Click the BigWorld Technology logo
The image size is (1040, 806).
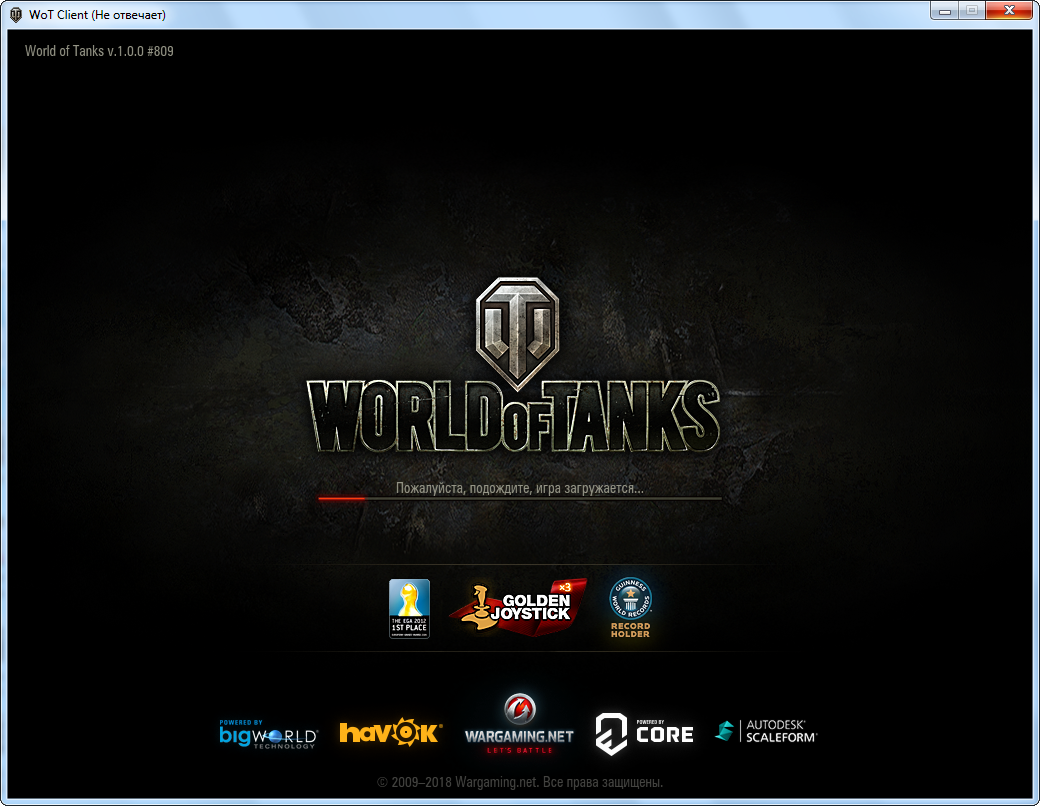[x=269, y=734]
